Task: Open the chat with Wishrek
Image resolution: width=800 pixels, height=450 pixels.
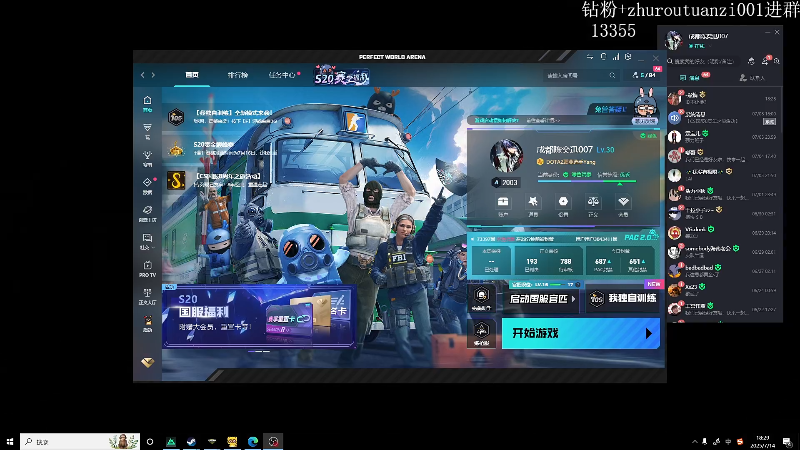Action: tap(722, 233)
